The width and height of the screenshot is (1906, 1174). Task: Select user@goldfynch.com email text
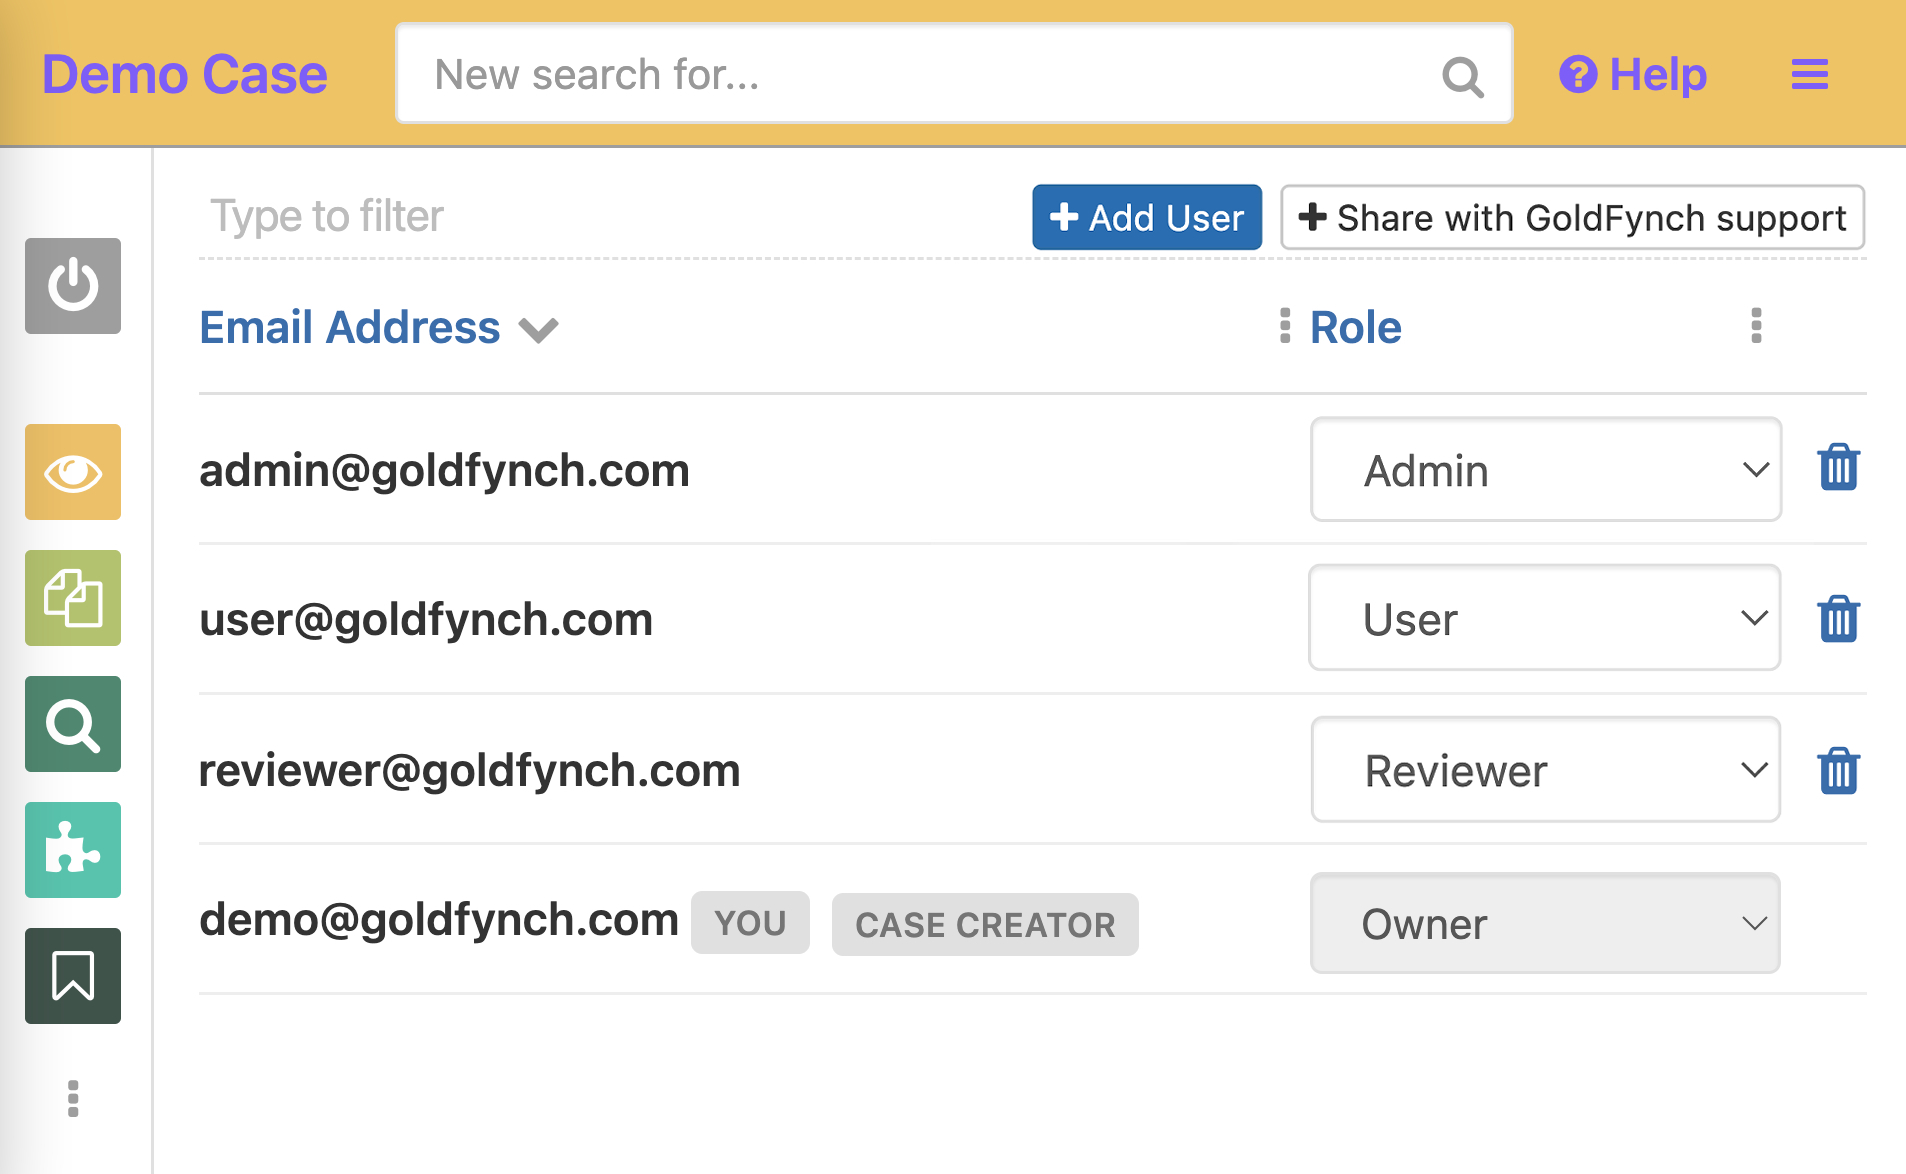coord(426,620)
